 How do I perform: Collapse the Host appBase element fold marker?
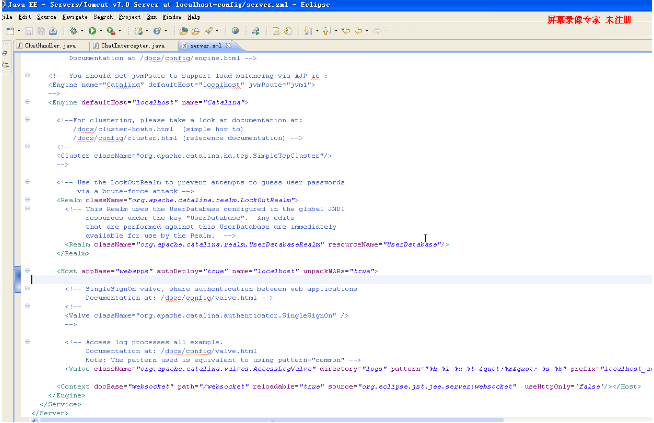point(28,270)
